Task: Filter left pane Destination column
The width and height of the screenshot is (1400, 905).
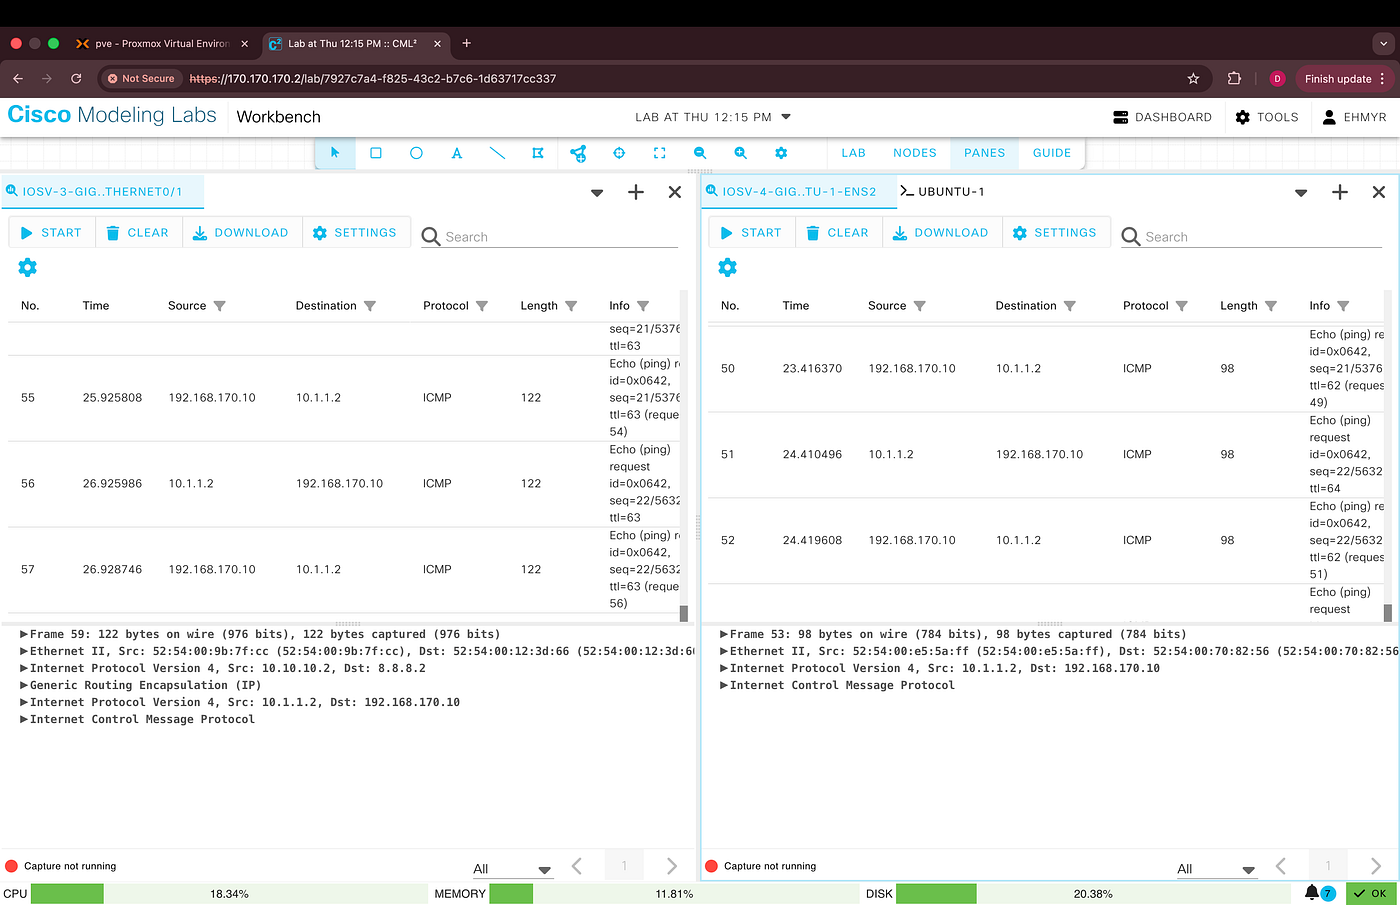Action: [x=370, y=306]
